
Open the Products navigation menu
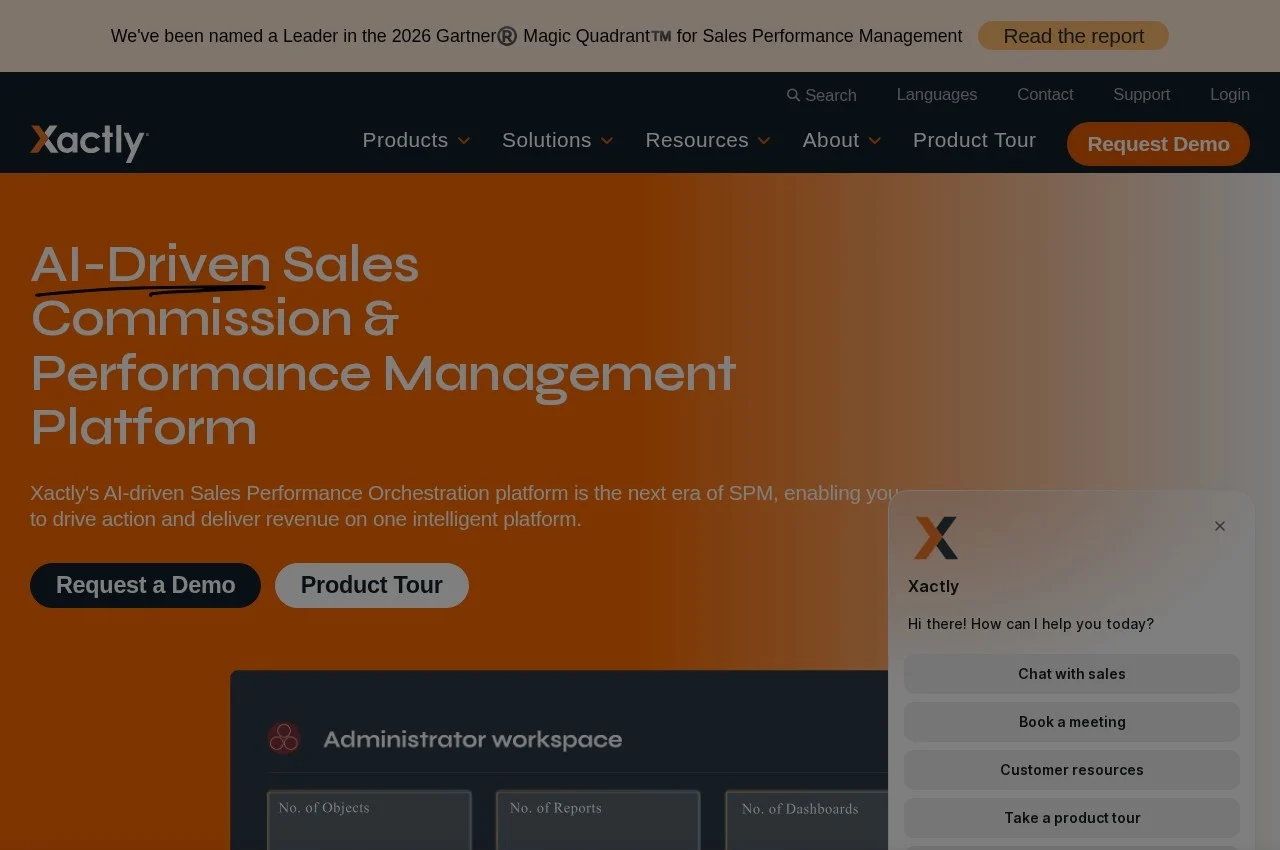coord(405,140)
